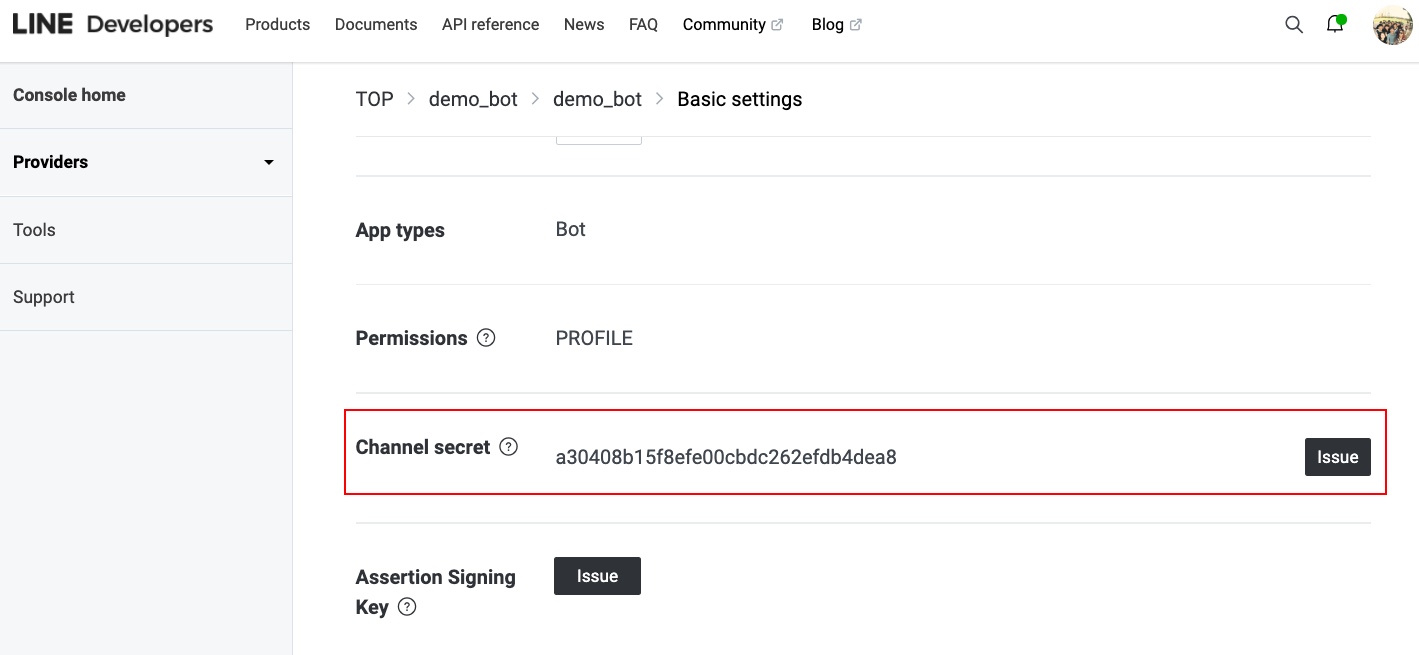Open the Documents menu

pos(376,25)
